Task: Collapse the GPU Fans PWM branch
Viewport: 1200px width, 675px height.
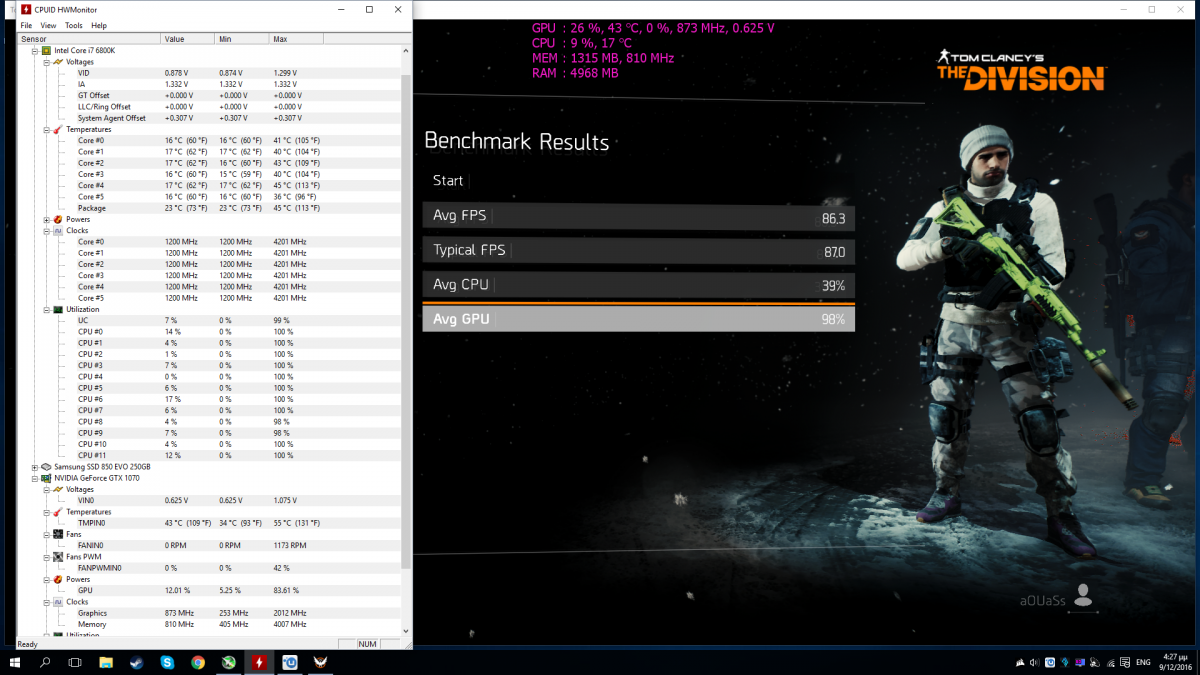Action: tap(46, 557)
